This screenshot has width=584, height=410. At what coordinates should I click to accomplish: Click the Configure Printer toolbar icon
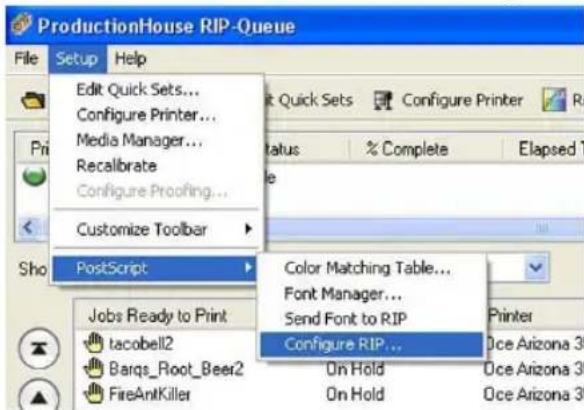[383, 101]
